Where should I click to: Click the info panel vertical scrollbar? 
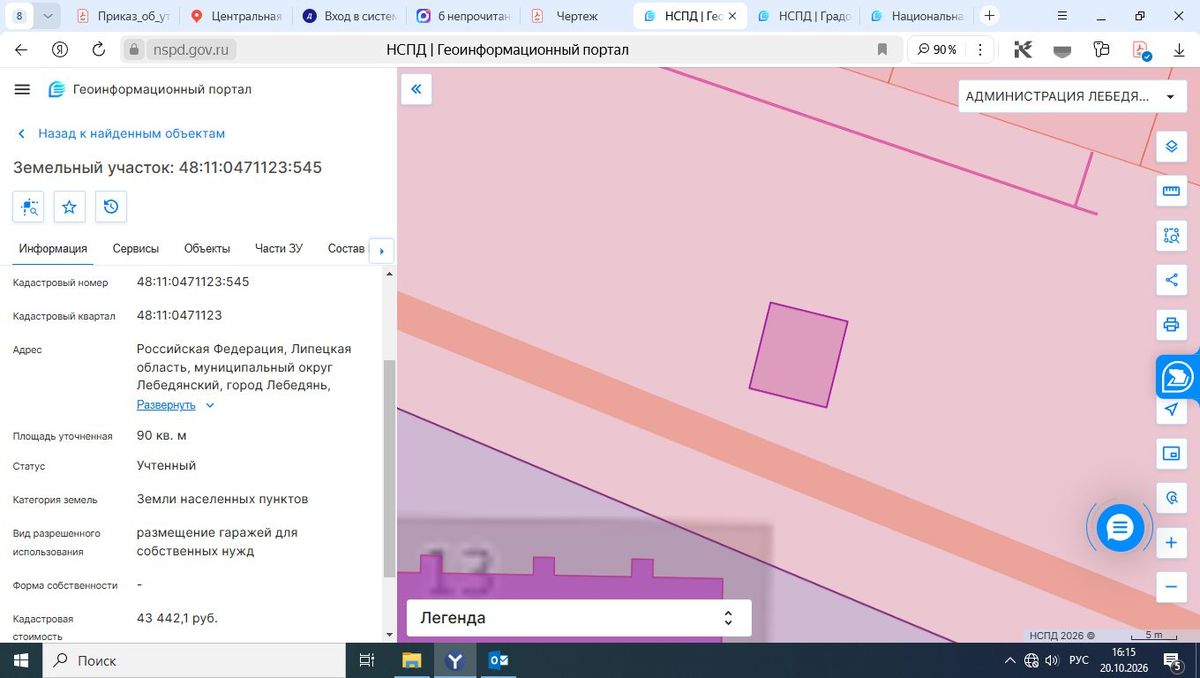390,470
